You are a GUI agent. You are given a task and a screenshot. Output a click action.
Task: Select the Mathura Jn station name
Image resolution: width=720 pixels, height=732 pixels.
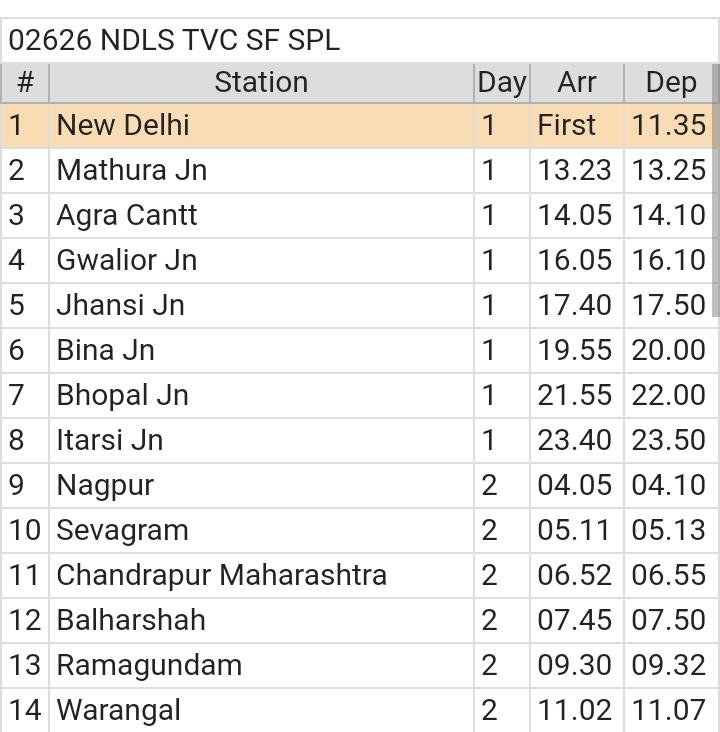(131, 170)
